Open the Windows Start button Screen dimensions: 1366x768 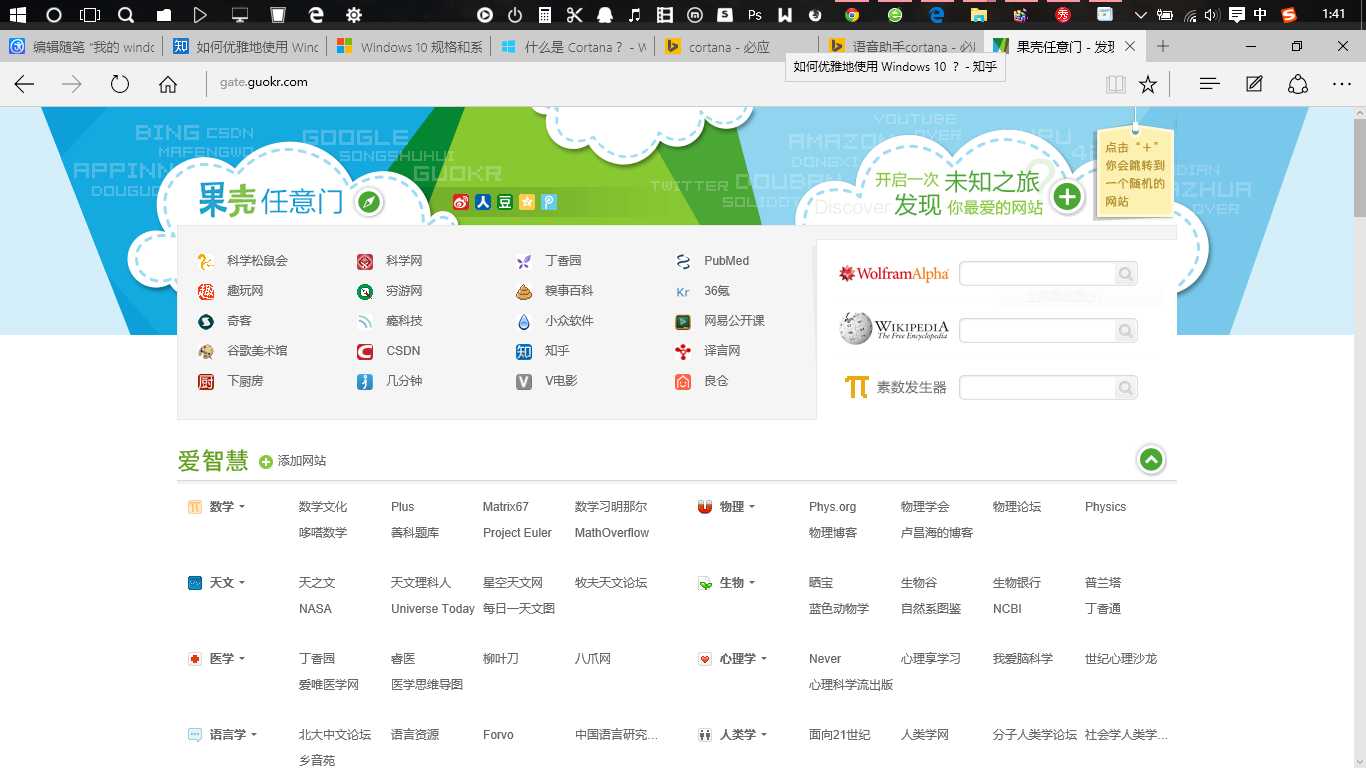pyautogui.click(x=17, y=15)
